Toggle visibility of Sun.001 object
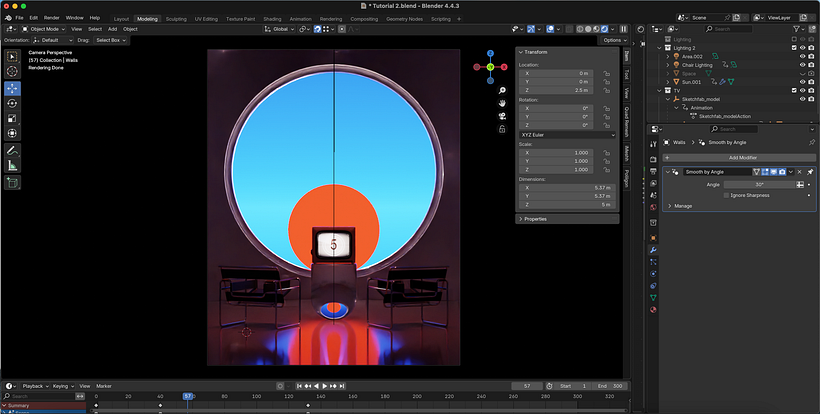The image size is (820, 414). pyautogui.click(x=803, y=82)
